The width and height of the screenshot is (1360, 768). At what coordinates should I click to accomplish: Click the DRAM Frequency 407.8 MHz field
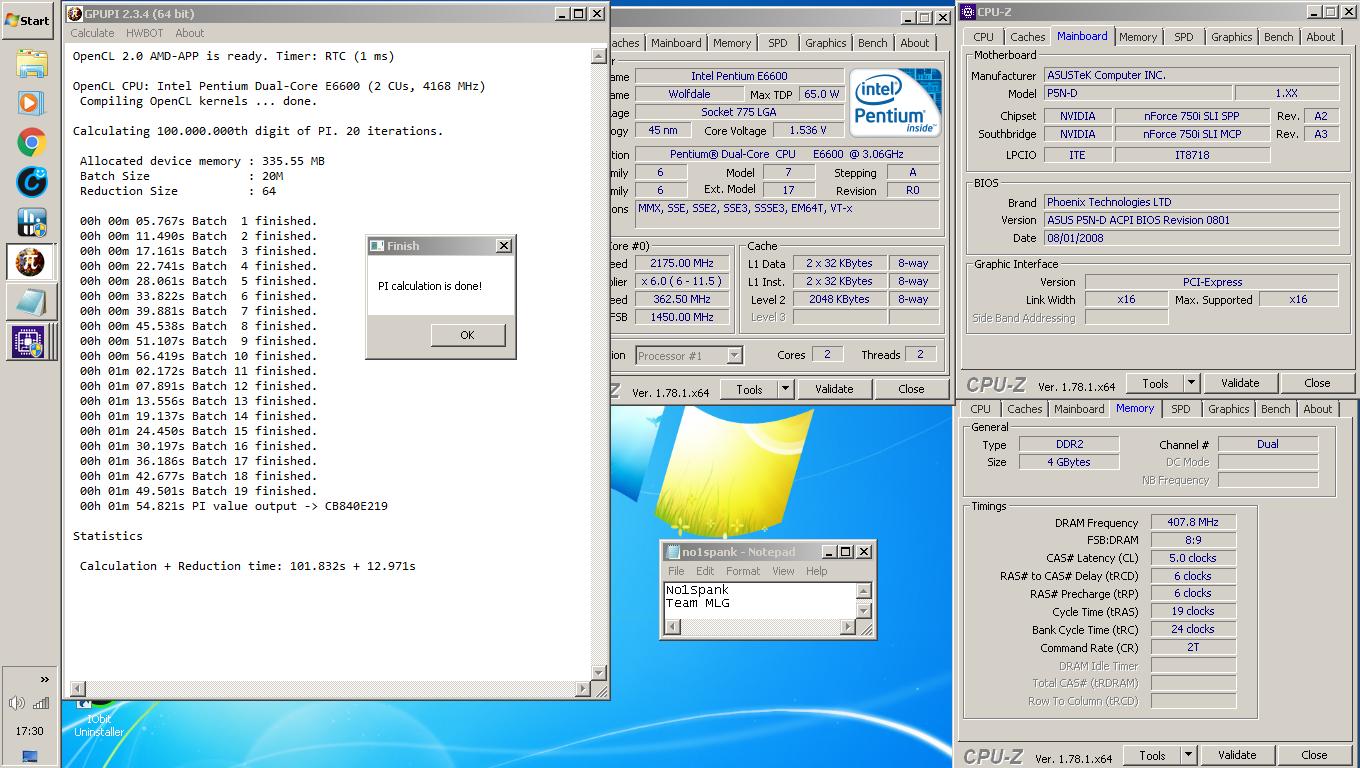(1193, 522)
